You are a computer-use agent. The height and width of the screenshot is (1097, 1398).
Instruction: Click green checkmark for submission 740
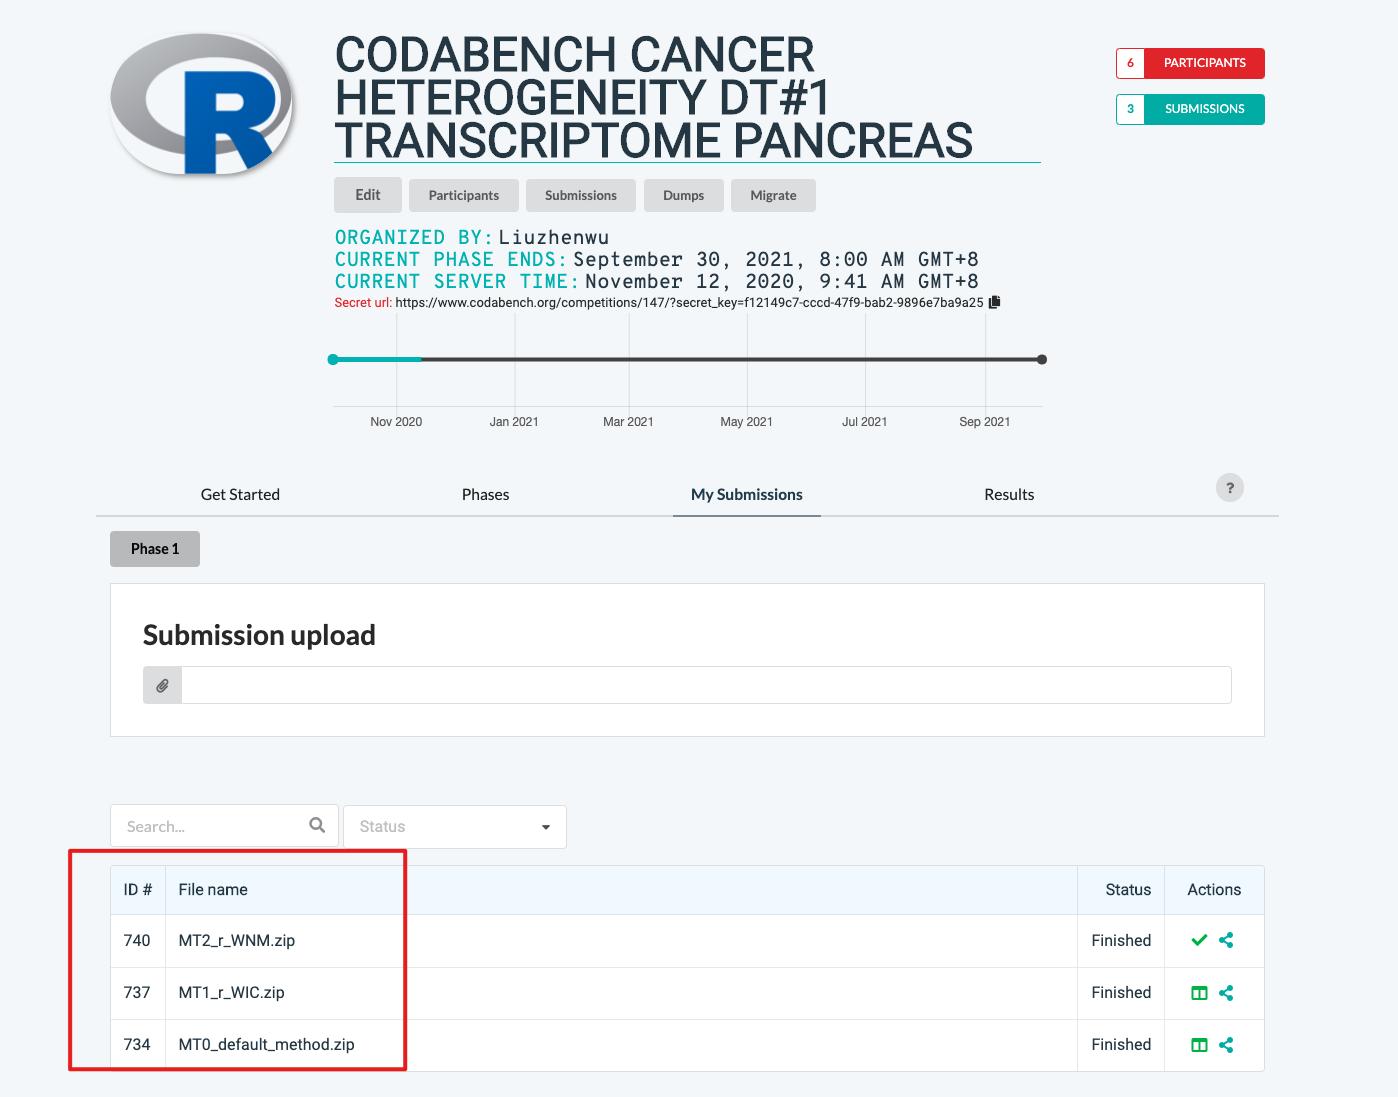(1199, 940)
